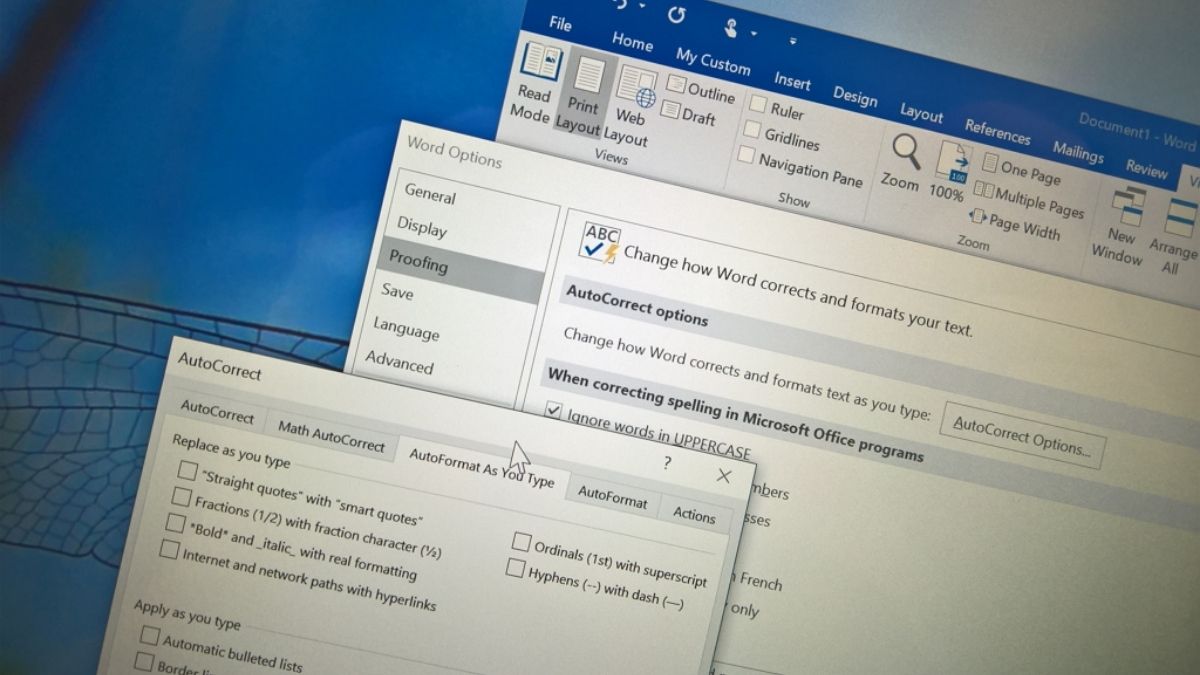This screenshot has width=1200, height=675.
Task: Switch to the References tab
Action: [997, 132]
